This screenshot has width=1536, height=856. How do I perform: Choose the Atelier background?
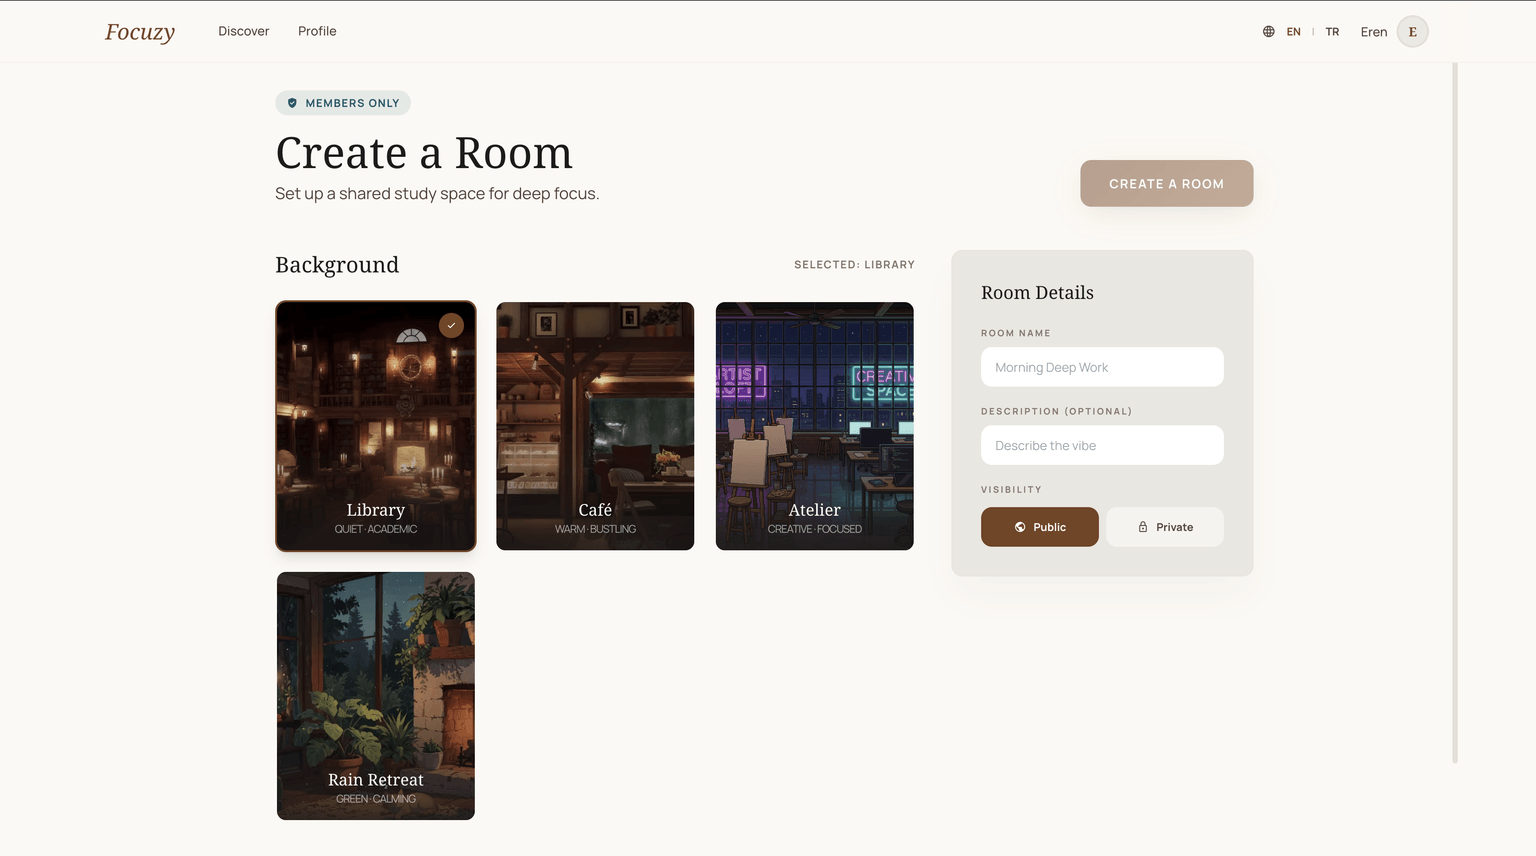click(x=814, y=426)
